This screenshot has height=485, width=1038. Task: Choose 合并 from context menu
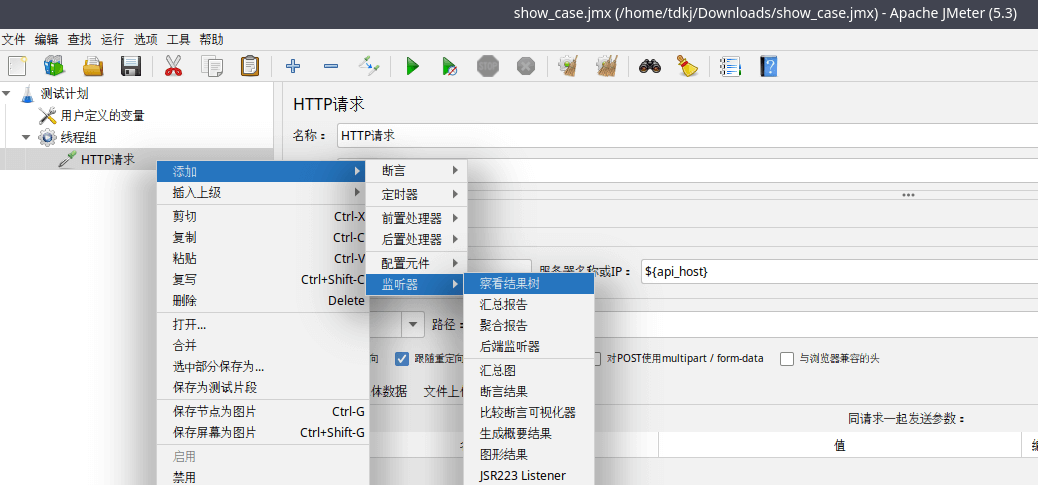(262, 346)
